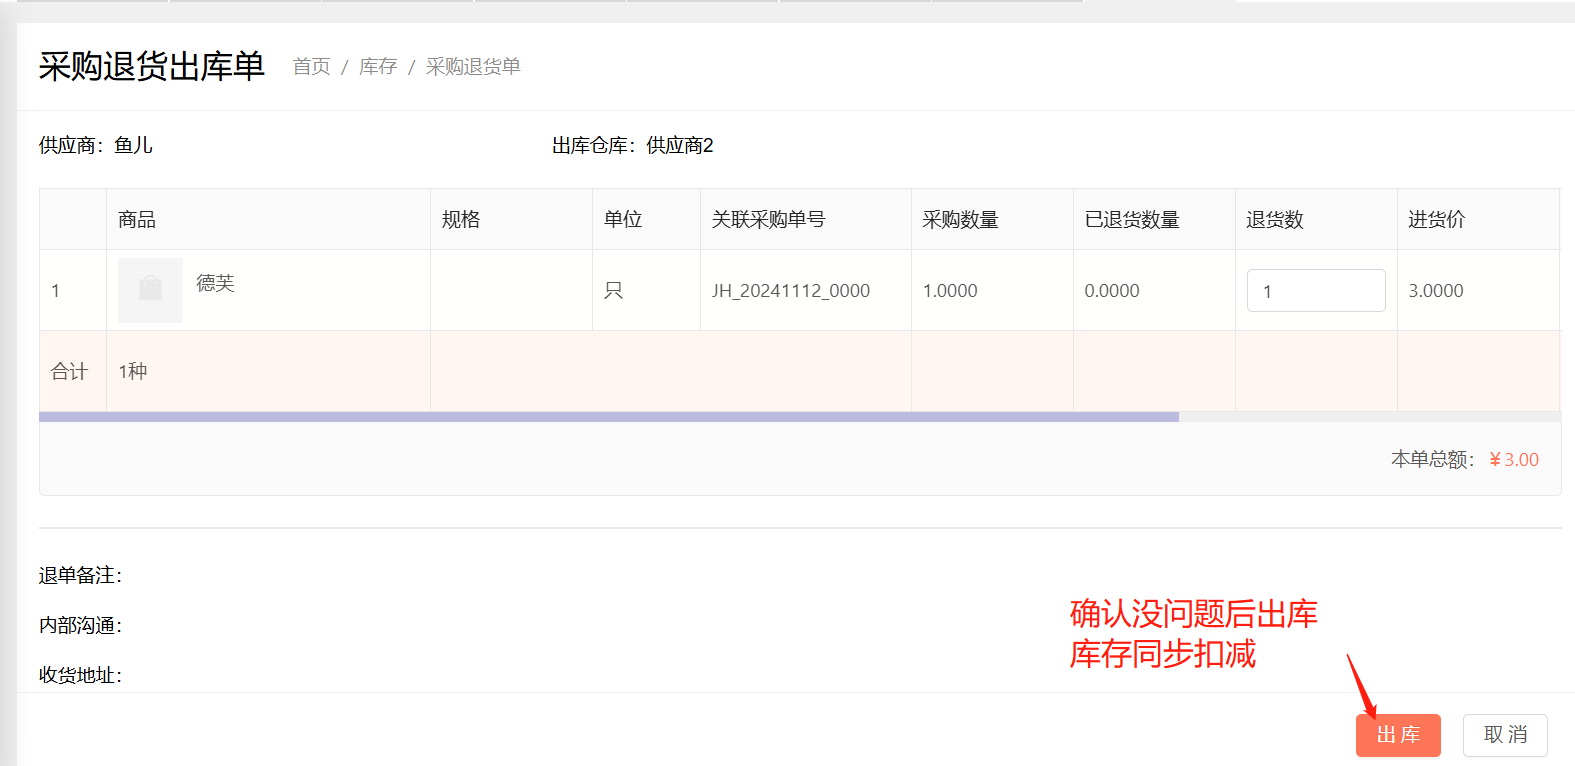1575x766 pixels.
Task: Click the 采购退货单 breadcrumb item
Action: coord(473,67)
